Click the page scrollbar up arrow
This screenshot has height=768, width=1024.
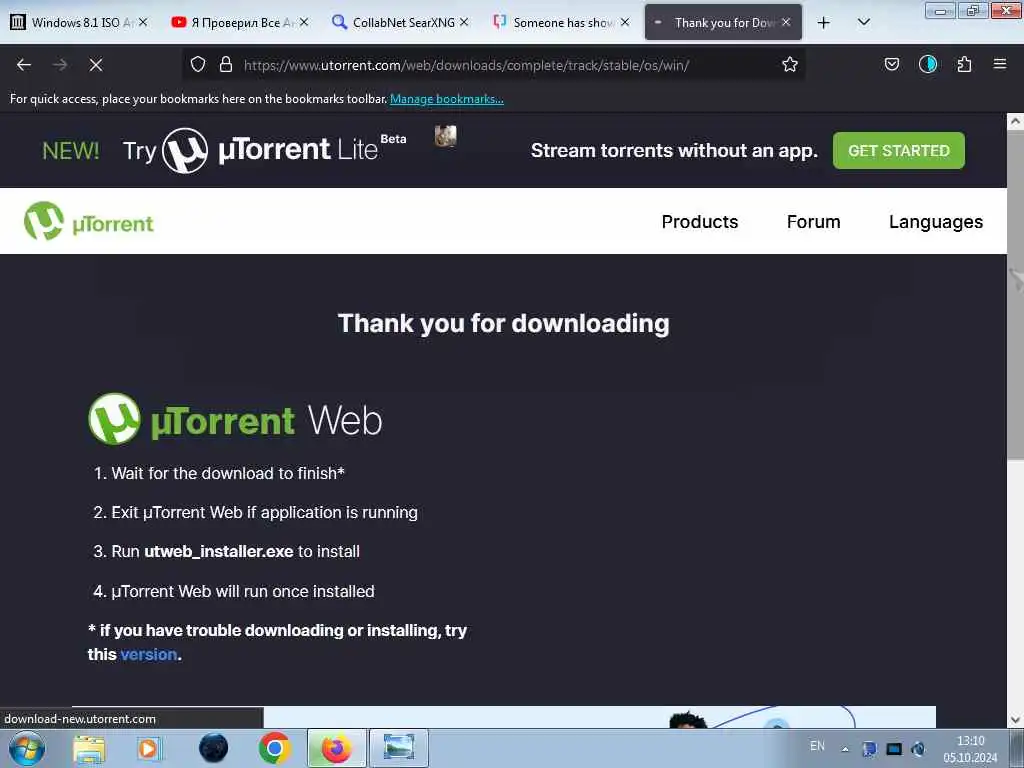coord(1016,121)
